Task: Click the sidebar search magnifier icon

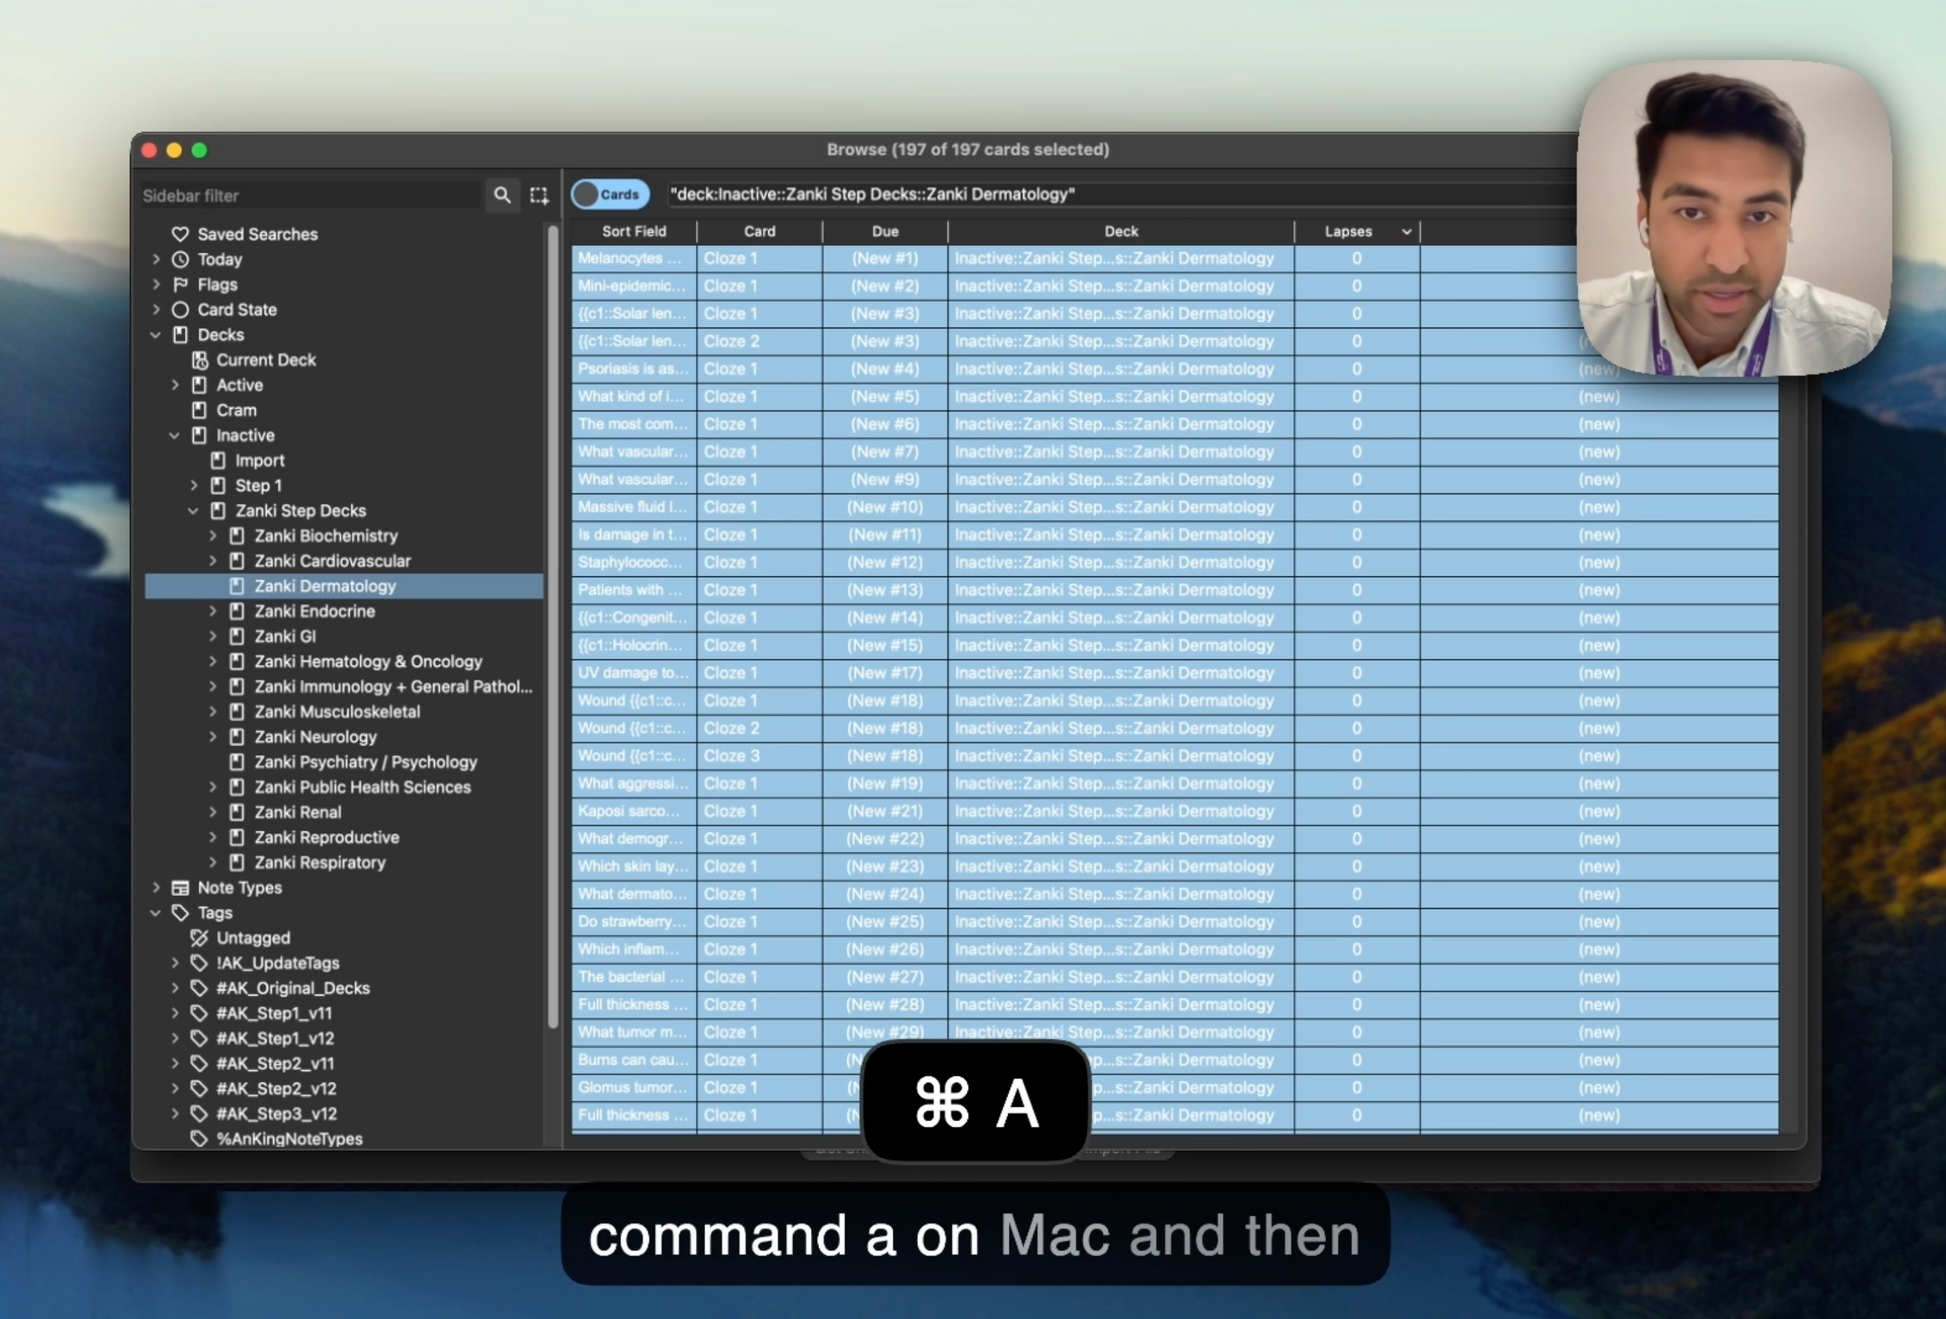Action: (x=502, y=195)
